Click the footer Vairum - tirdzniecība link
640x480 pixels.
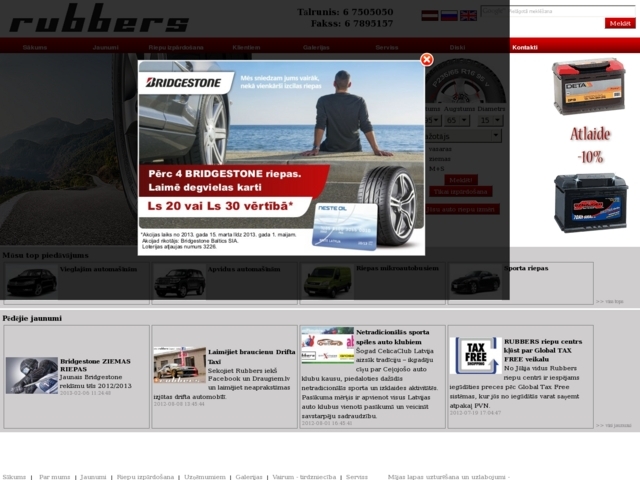pyautogui.click(x=304, y=477)
